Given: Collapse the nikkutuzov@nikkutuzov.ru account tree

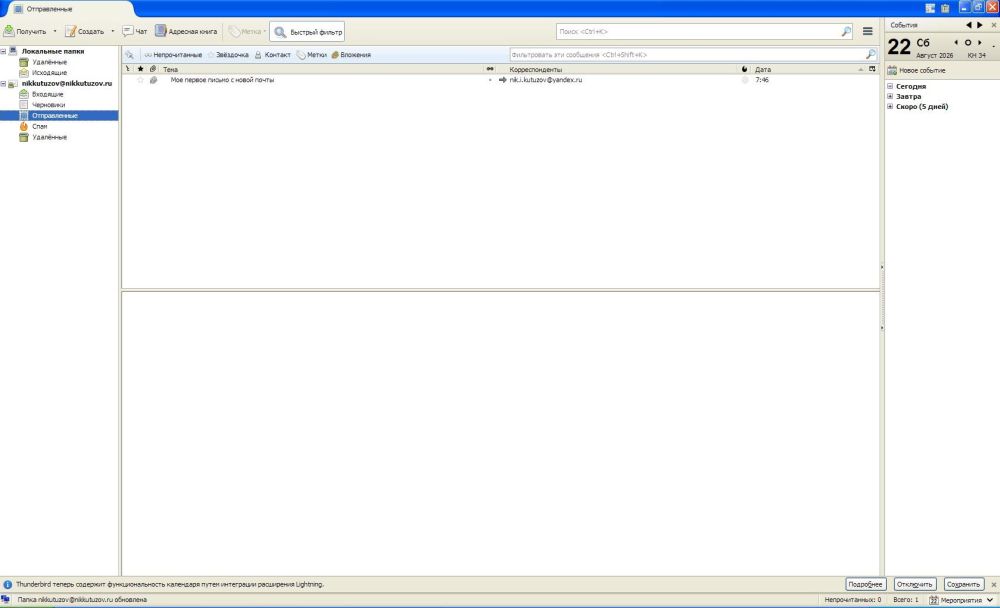Looking at the screenshot, I should point(3,84).
